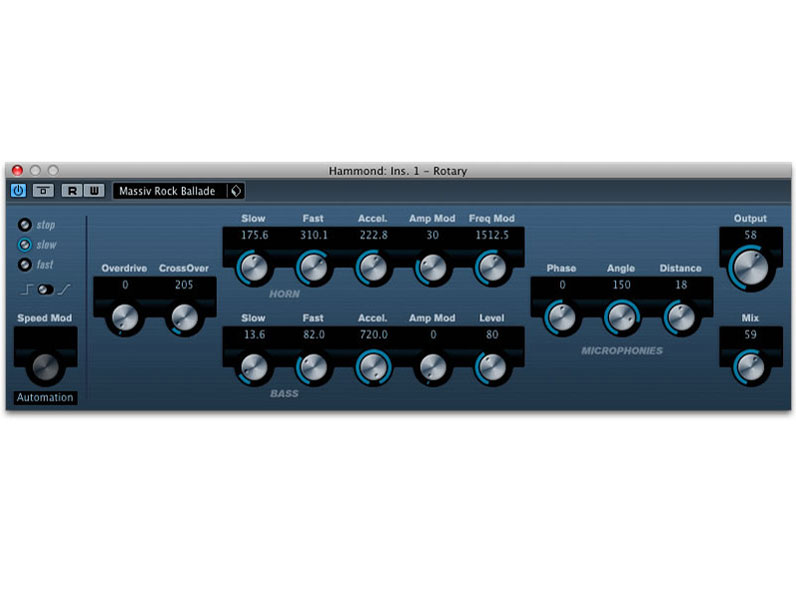The height and width of the screenshot is (597, 796).
Task: Click the Mix value 59
Action: point(750,335)
